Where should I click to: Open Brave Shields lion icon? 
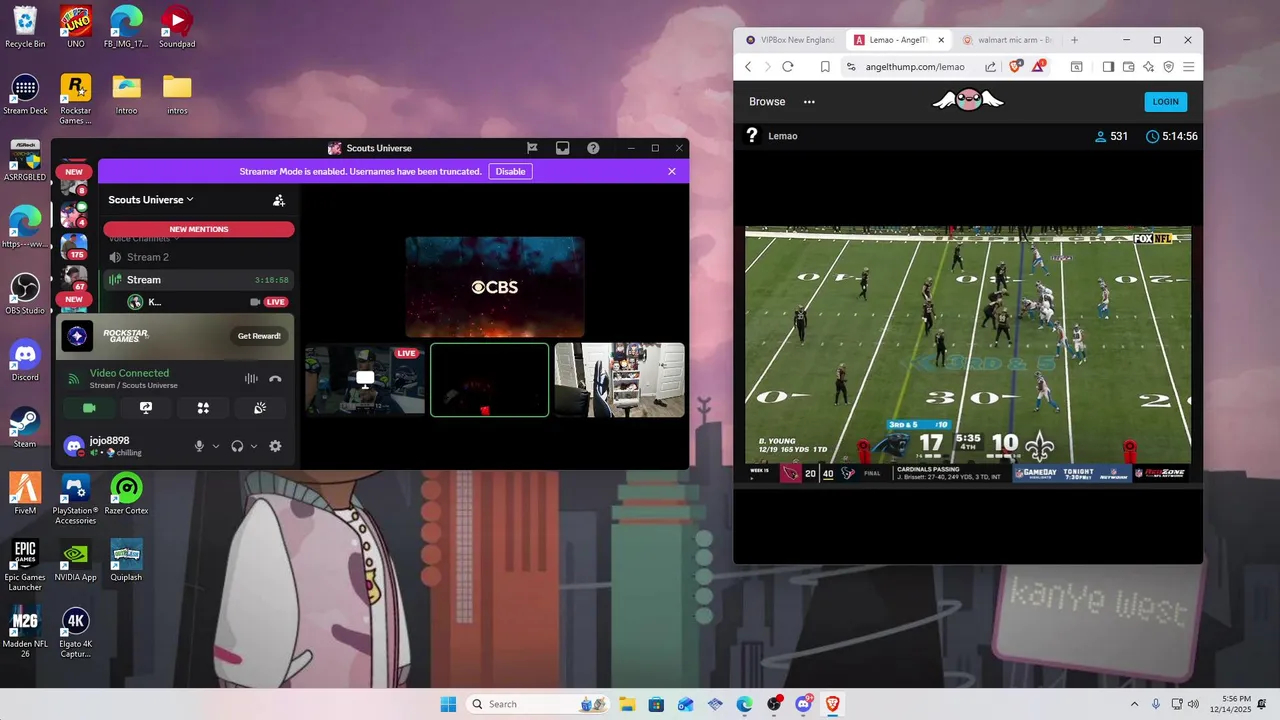pyautogui.click(x=1016, y=66)
